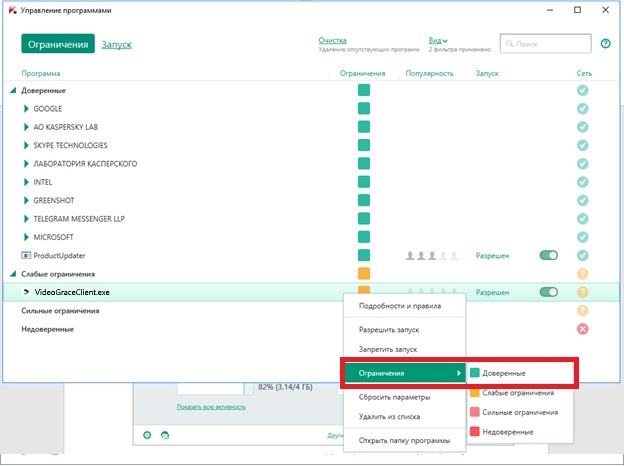
Task: Open settings gear in background window
Action: 147,435
